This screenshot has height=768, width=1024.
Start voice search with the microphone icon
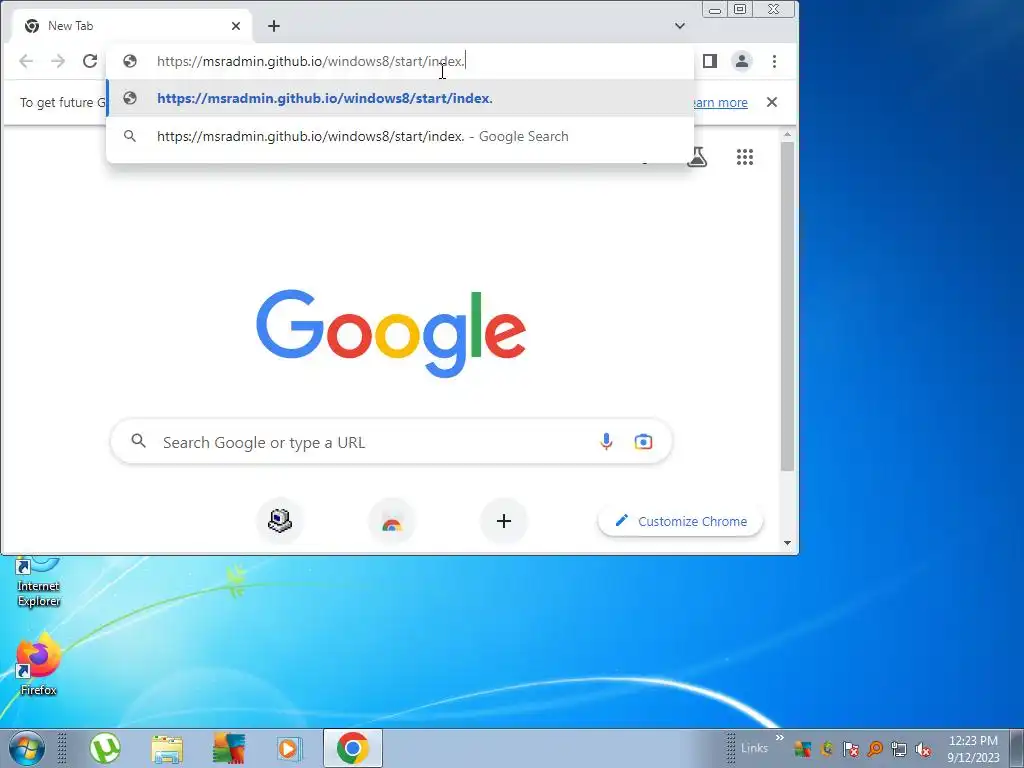point(606,442)
